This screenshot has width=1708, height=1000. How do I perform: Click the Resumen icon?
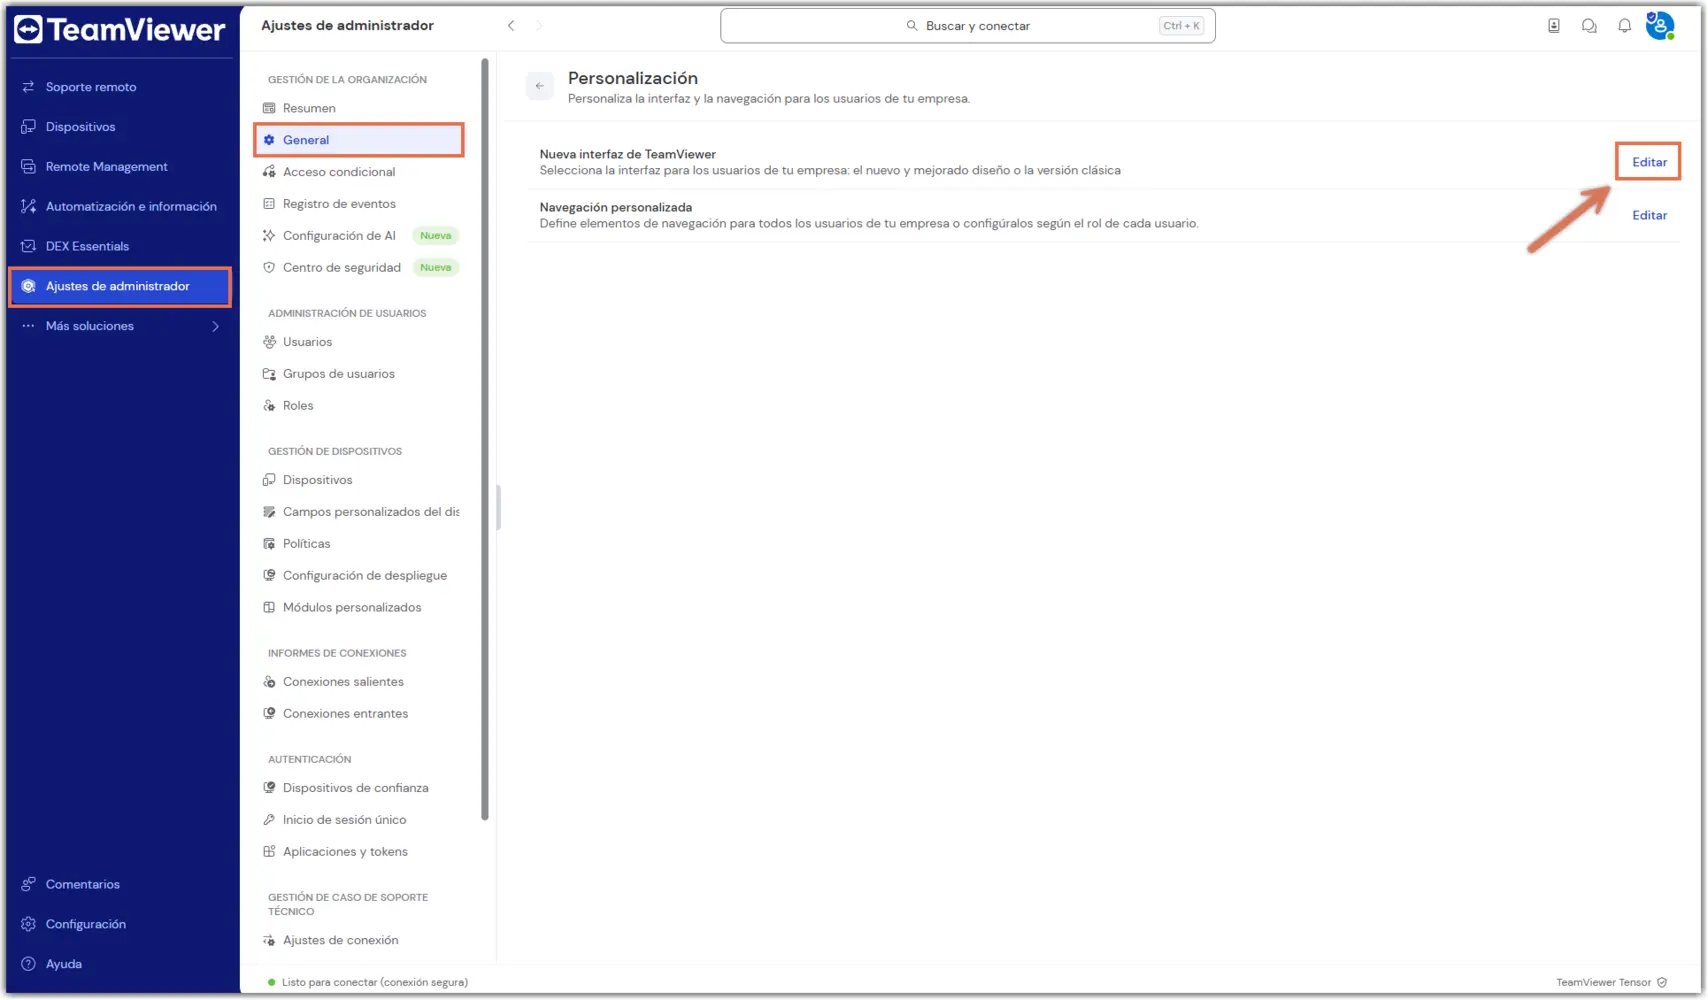point(269,108)
